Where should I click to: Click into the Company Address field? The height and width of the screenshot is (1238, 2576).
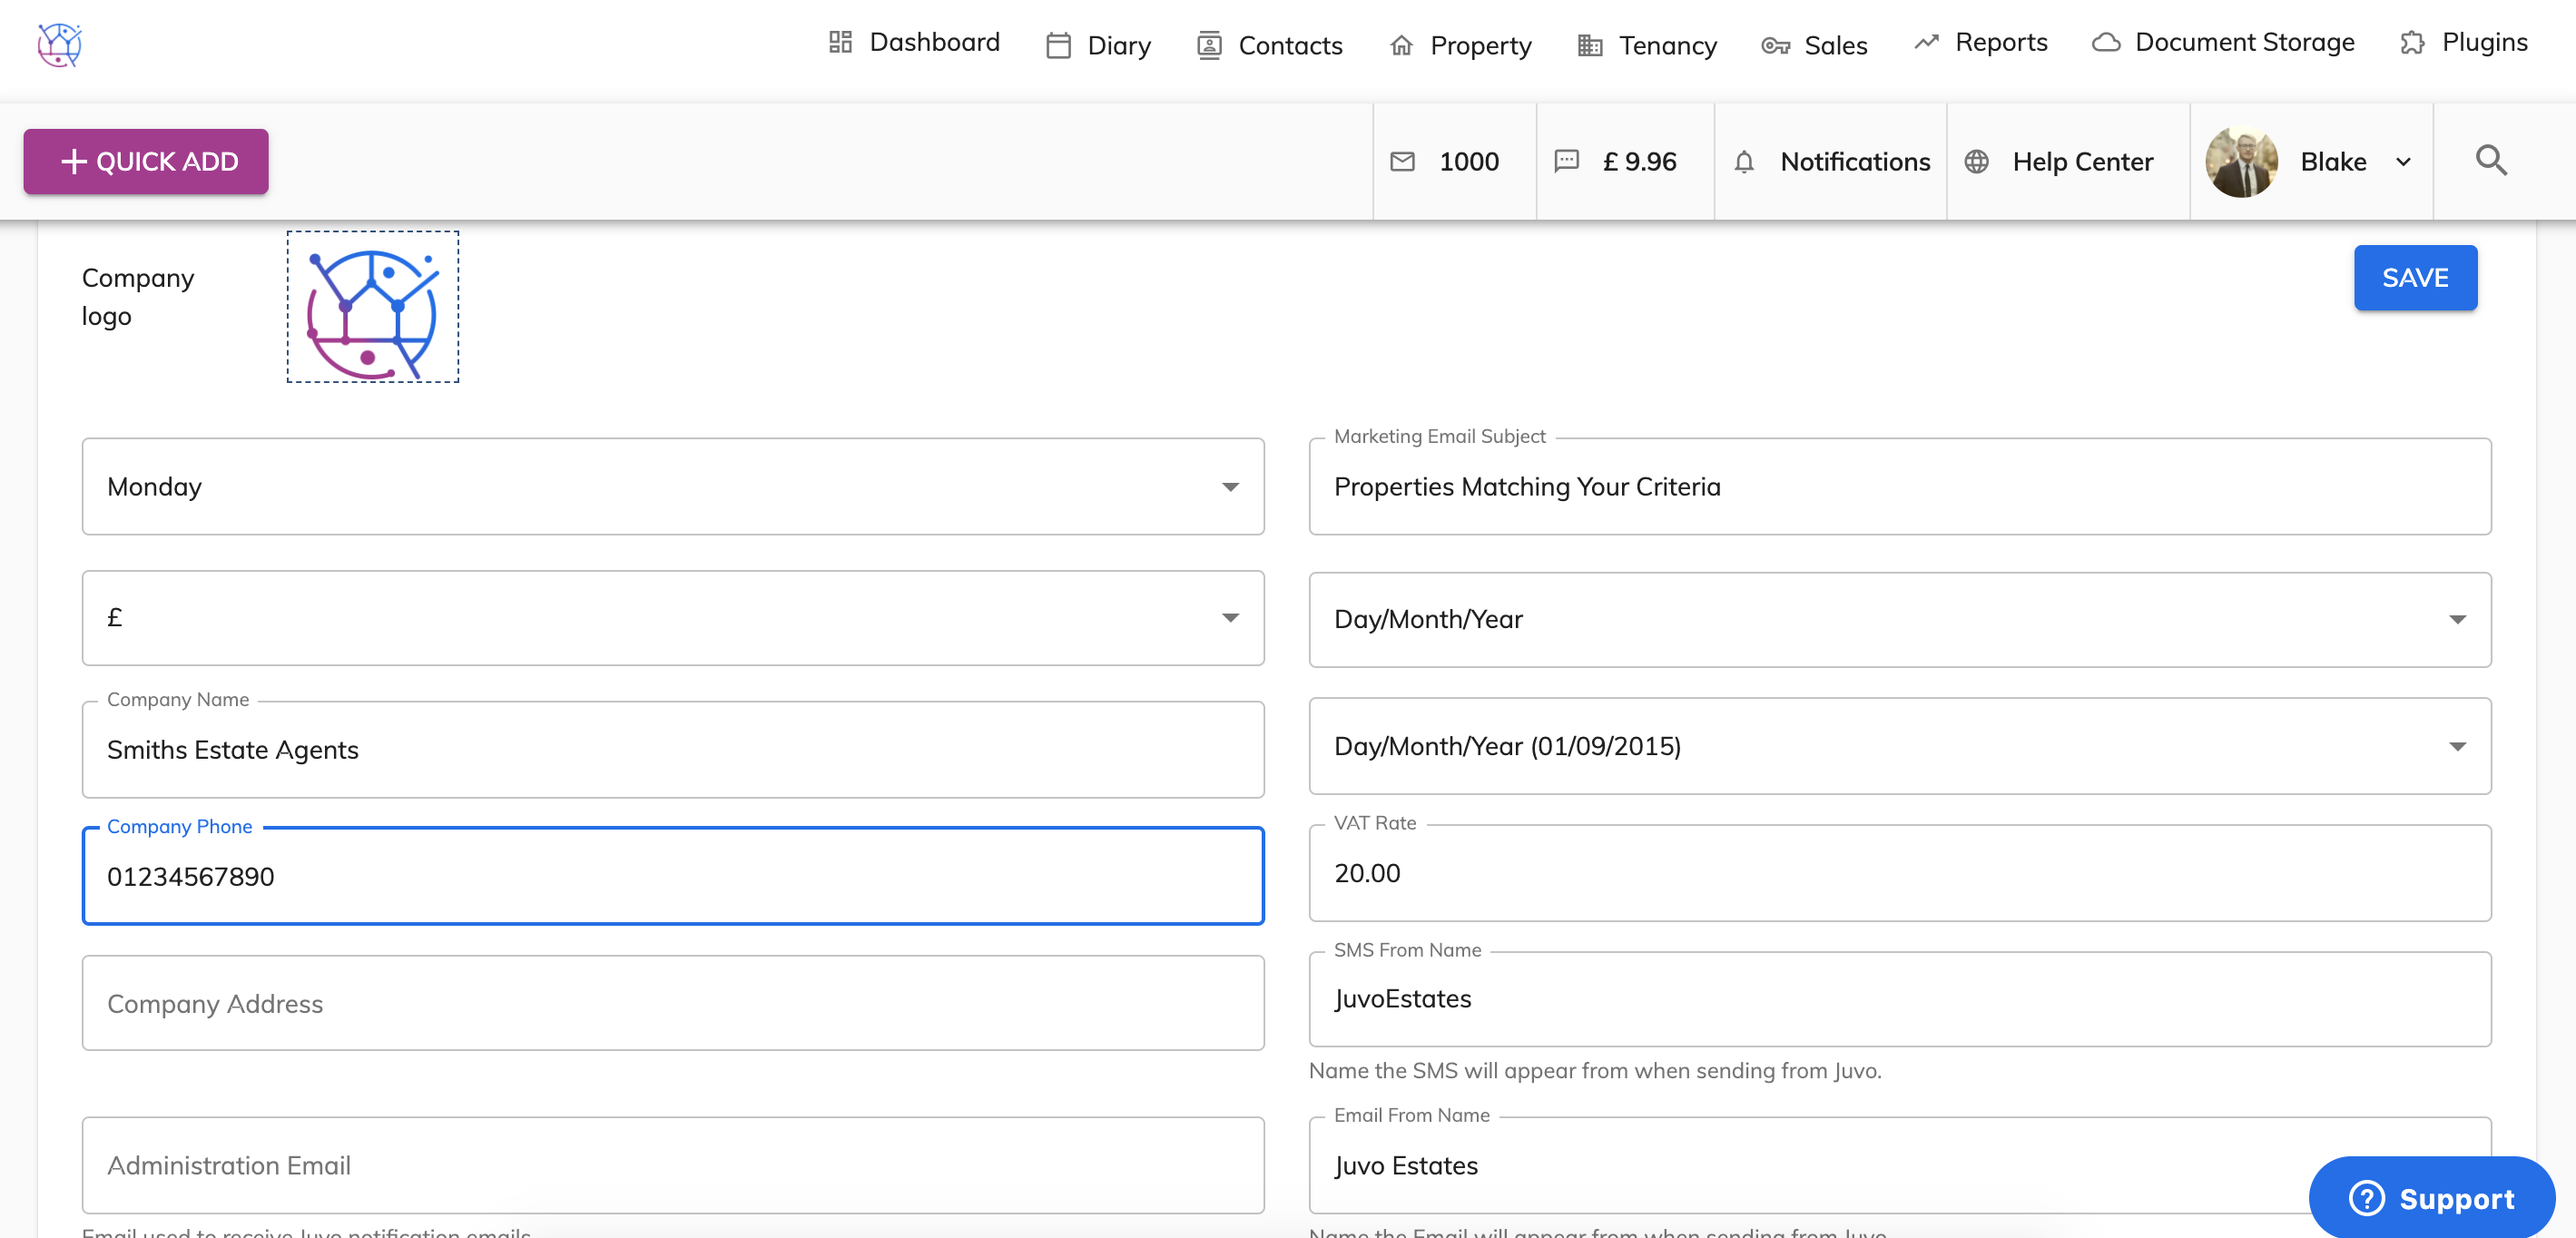[672, 1003]
